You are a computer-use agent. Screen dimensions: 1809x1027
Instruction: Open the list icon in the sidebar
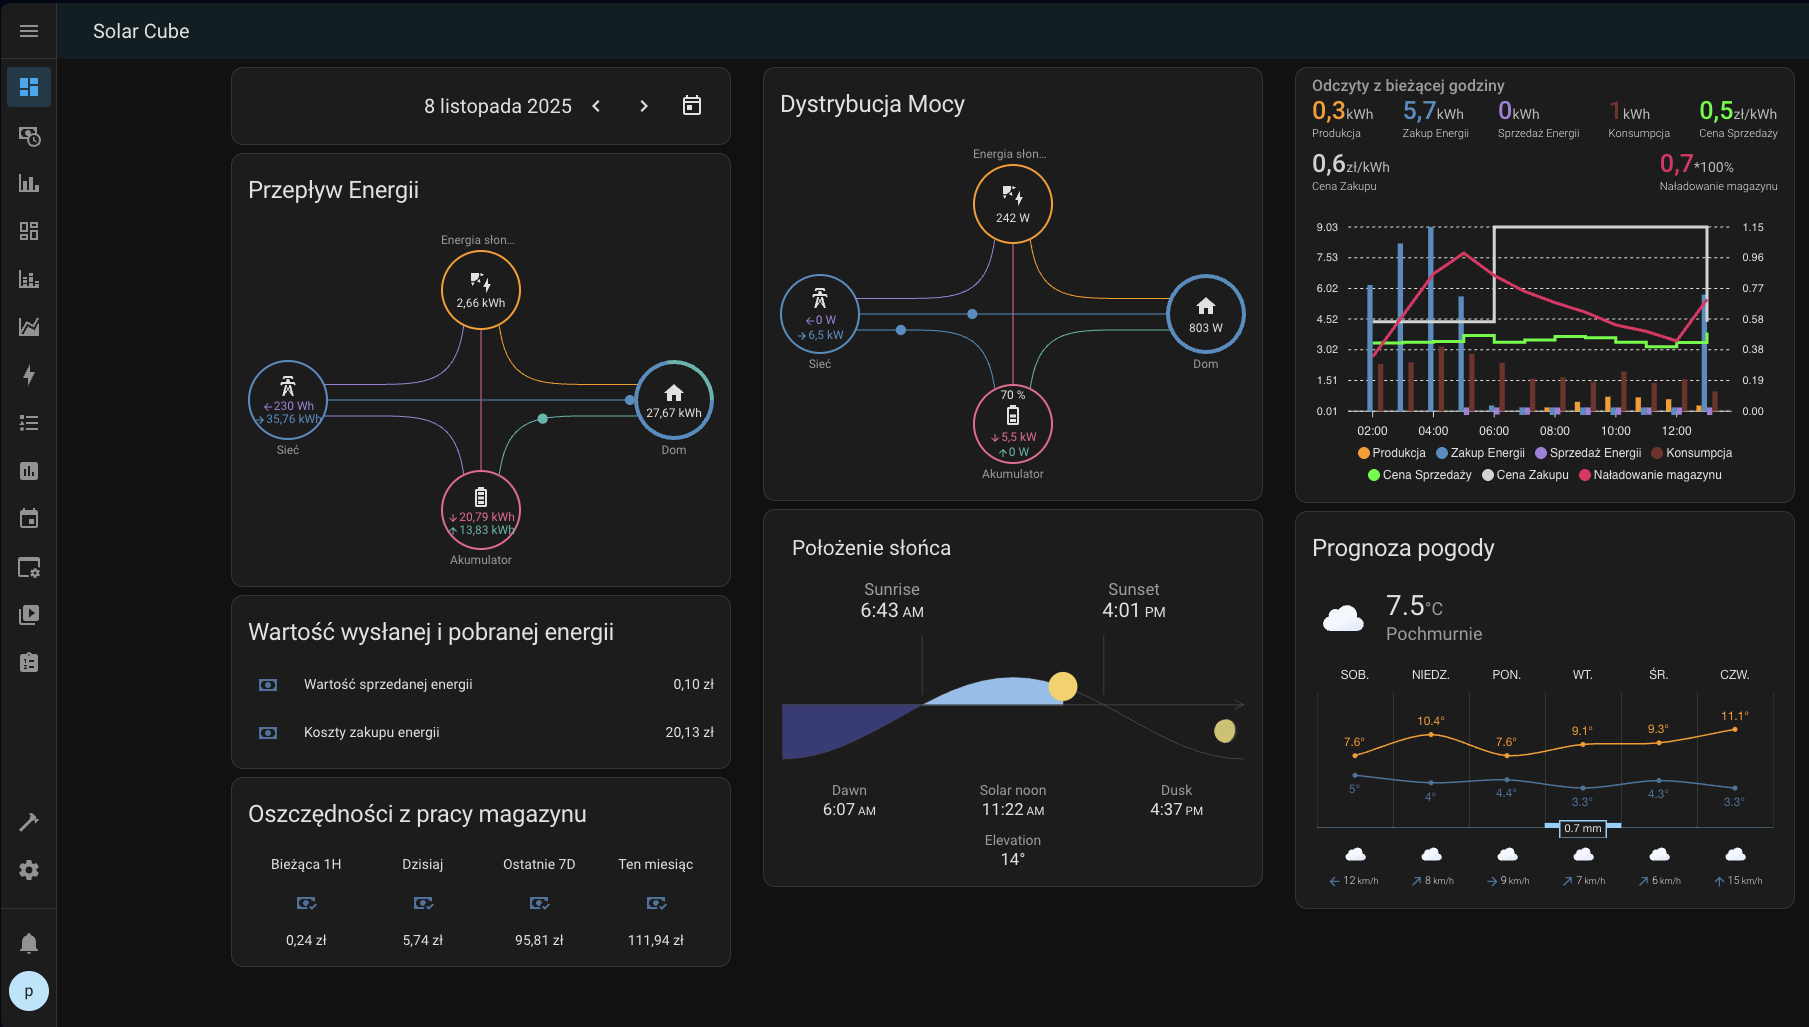29,423
